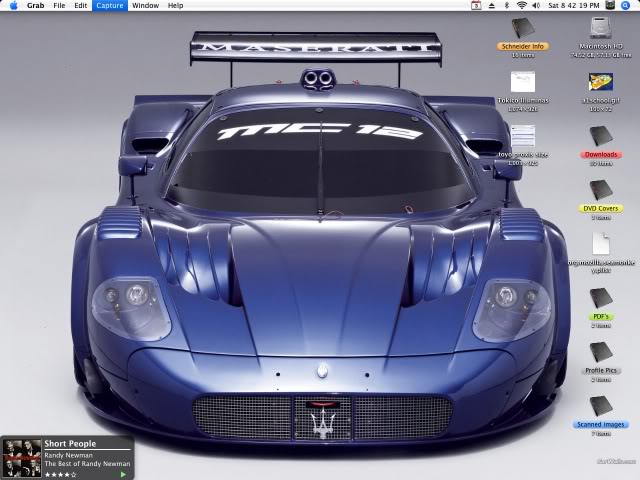Image resolution: width=640 pixels, height=480 pixels.
Task: Open the Grab application menu
Action: (36, 6)
